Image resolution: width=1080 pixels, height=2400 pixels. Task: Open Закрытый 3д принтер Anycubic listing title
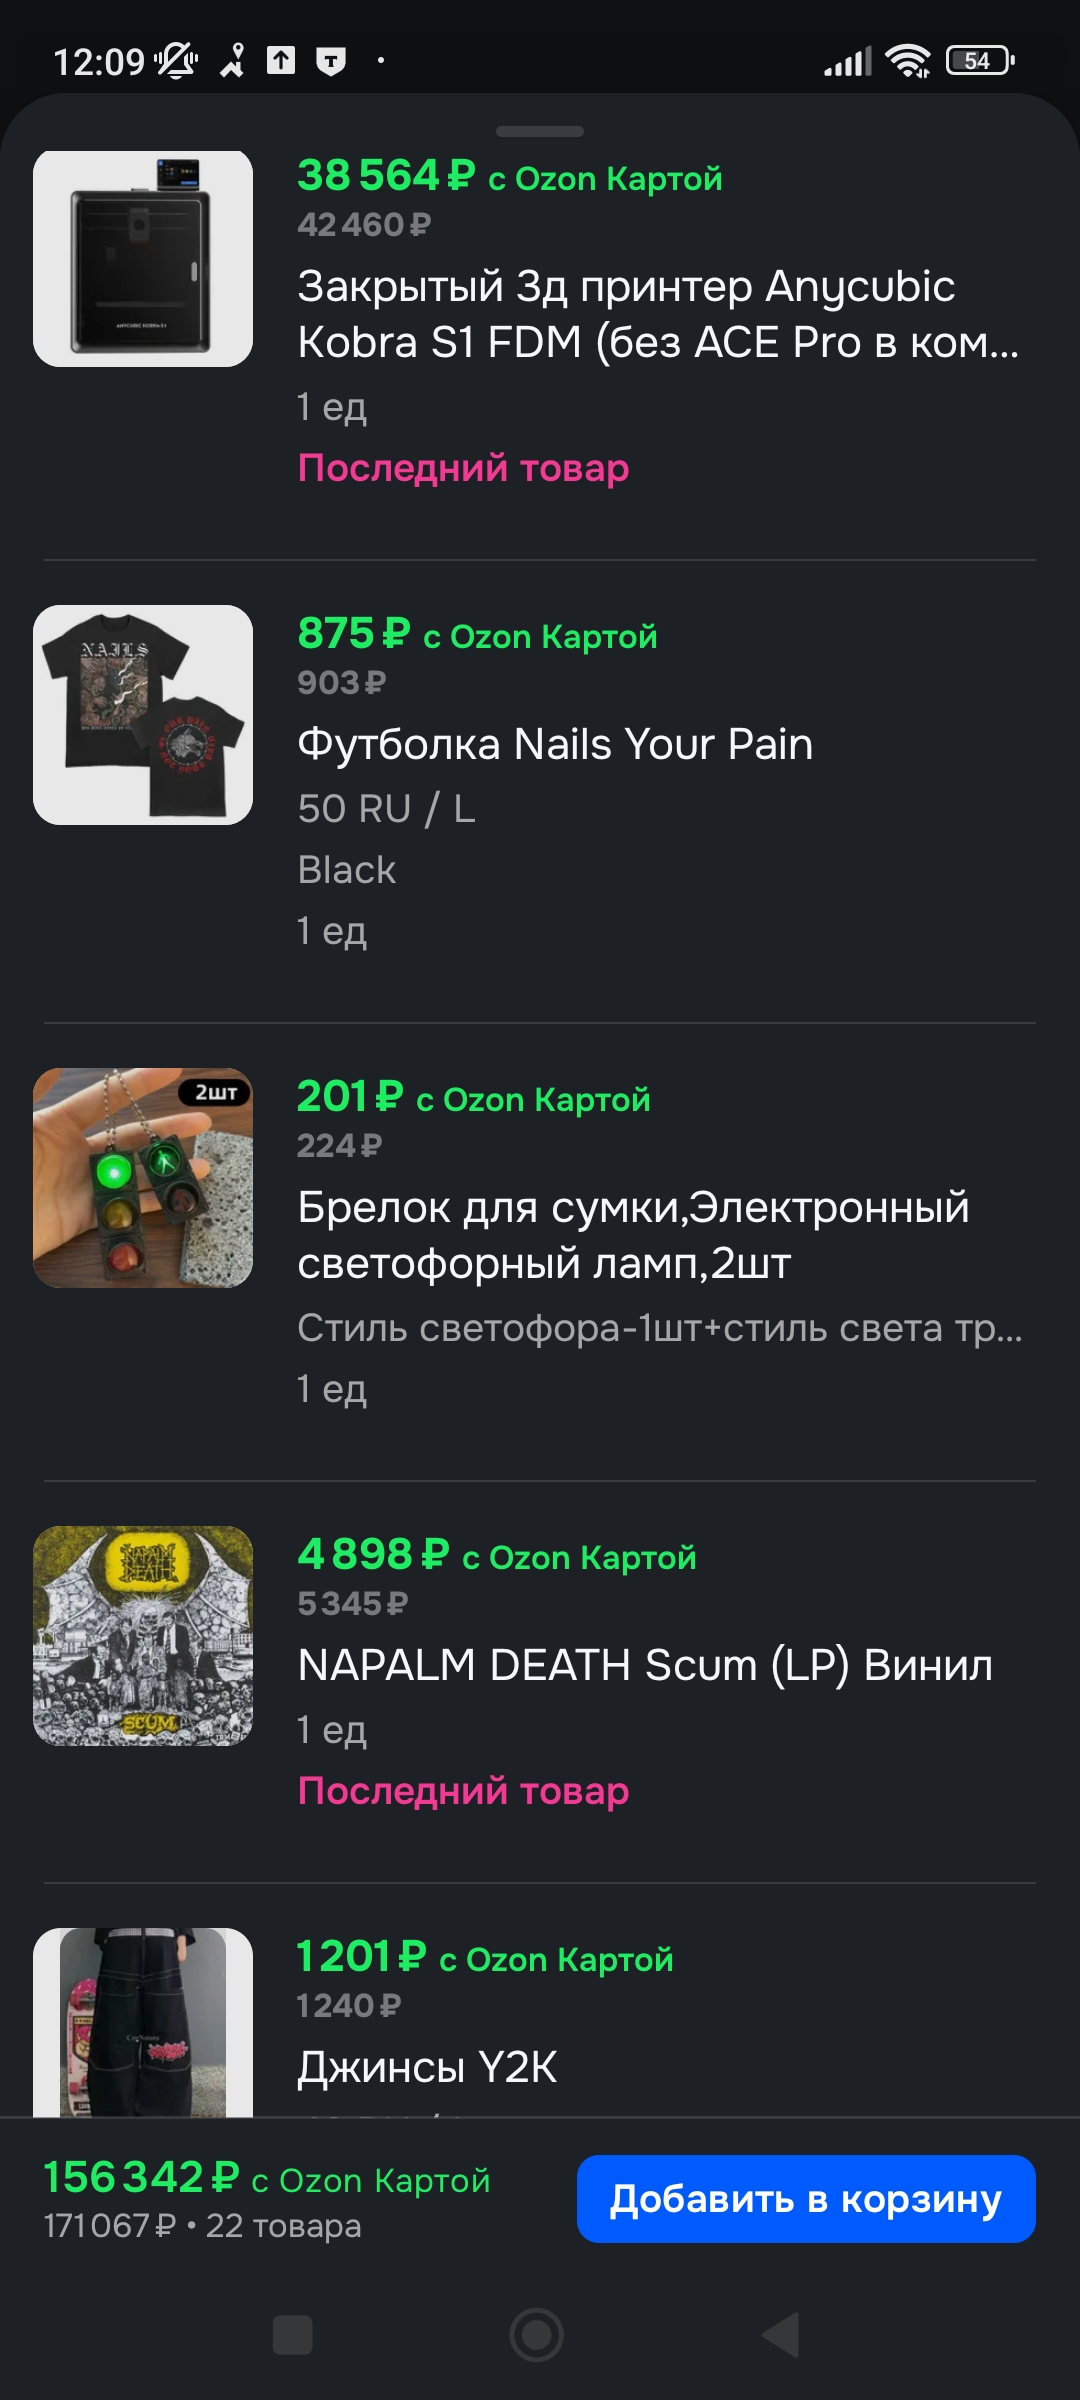[658, 314]
